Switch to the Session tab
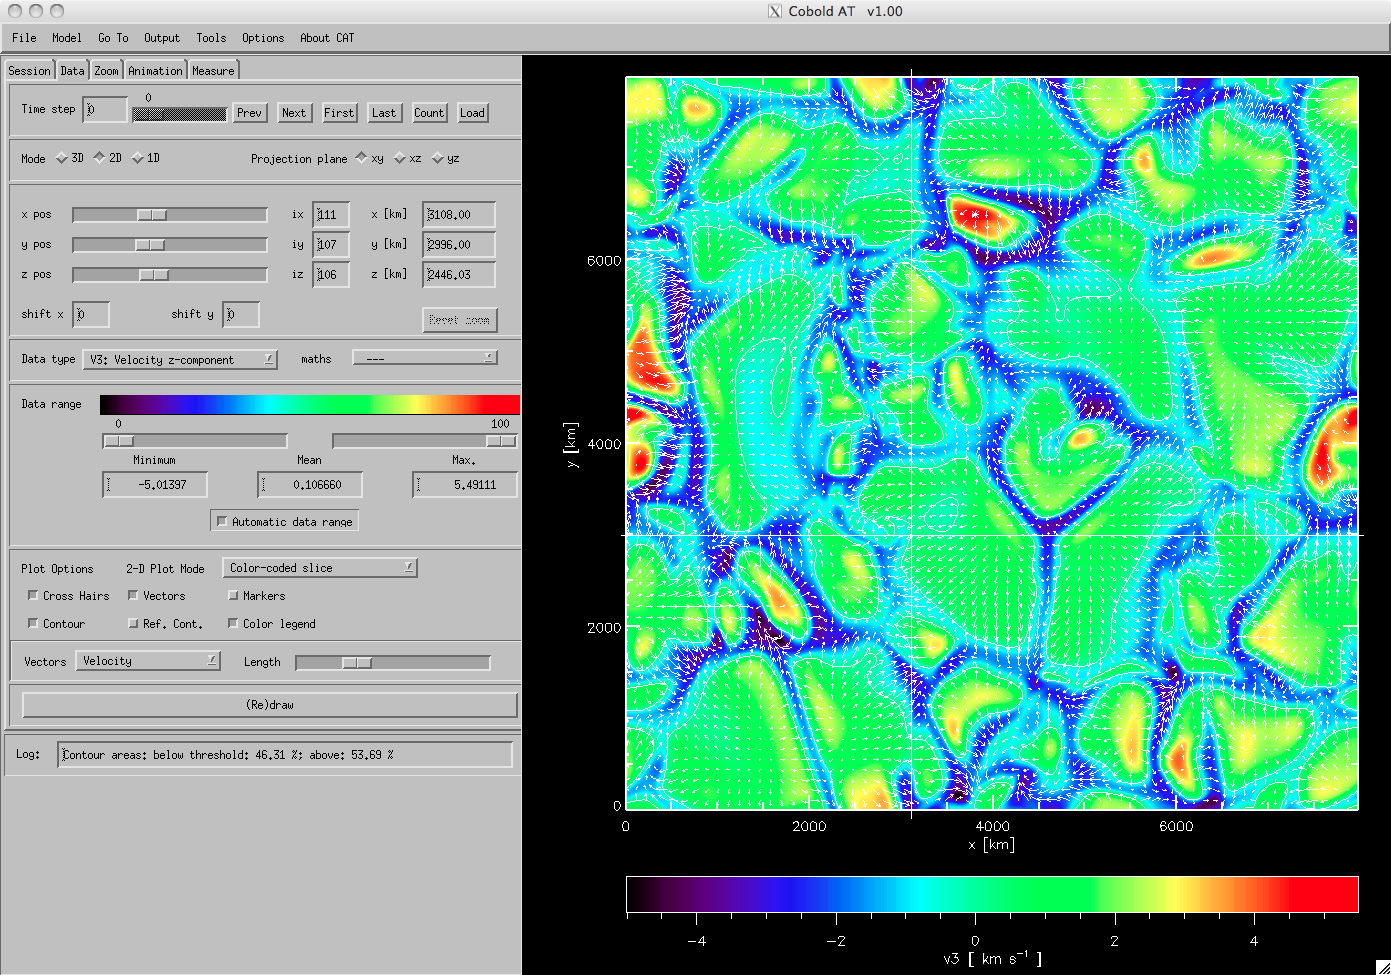Image resolution: width=1391 pixels, height=975 pixels. click(x=29, y=70)
